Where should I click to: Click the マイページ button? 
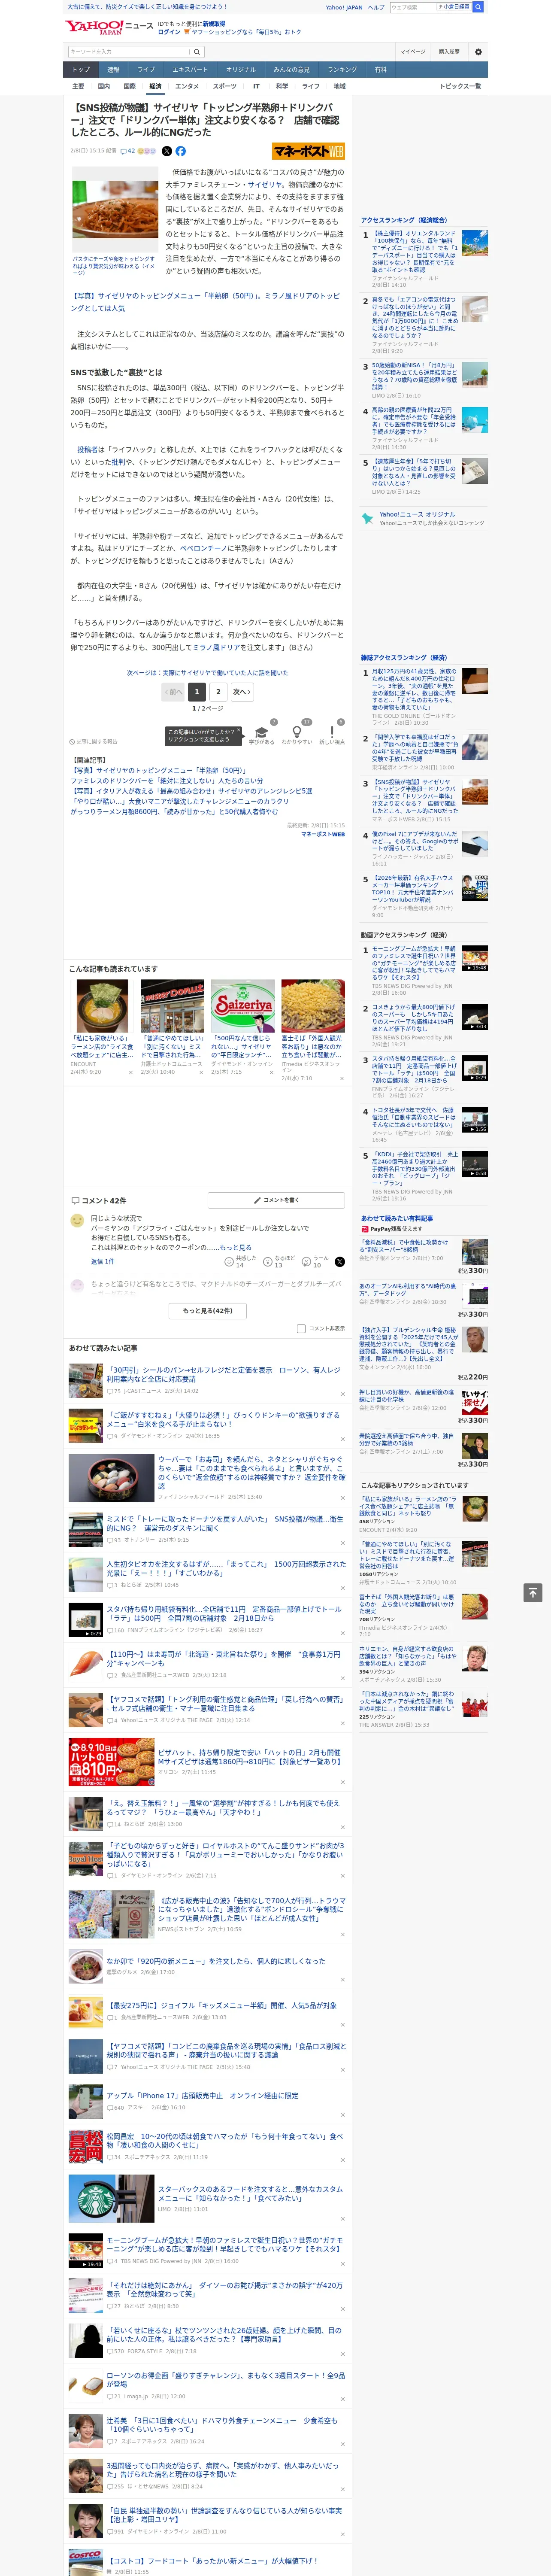413,51
